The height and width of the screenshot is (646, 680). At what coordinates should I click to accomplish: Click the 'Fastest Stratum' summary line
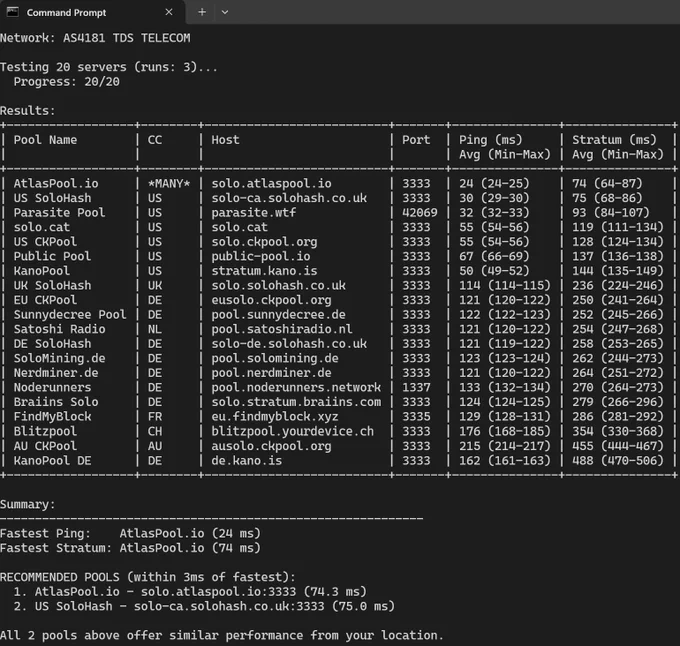[130, 548]
